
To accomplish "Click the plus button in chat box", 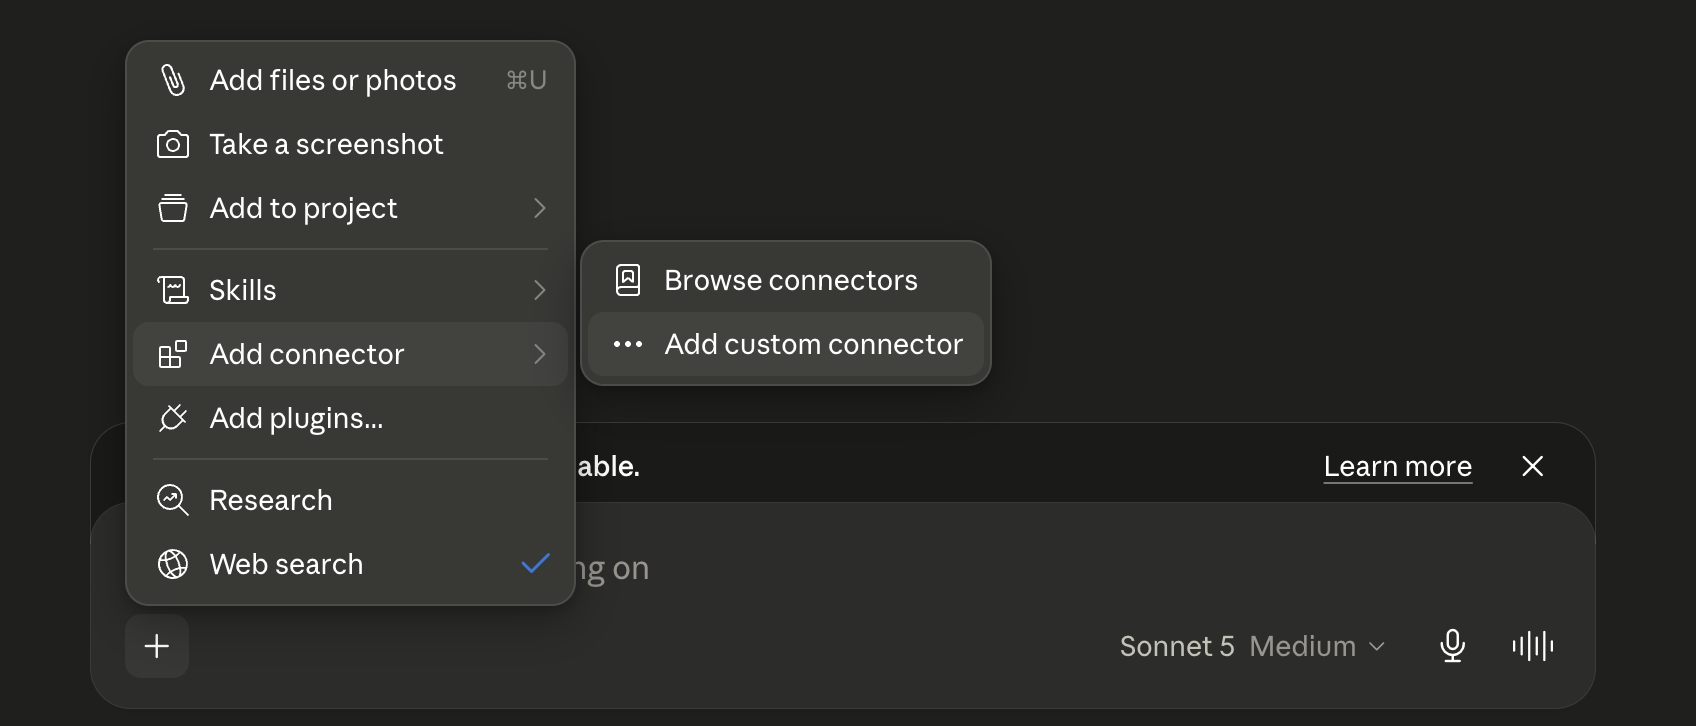I will 157,646.
